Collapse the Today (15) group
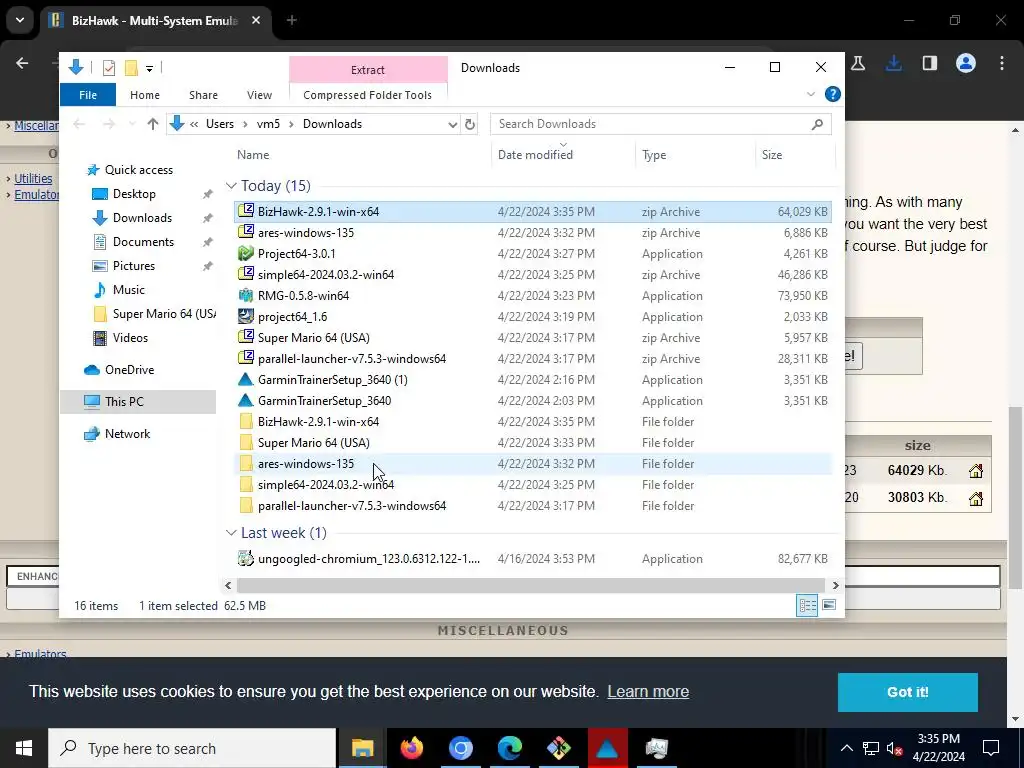The height and width of the screenshot is (768, 1024). click(231, 186)
